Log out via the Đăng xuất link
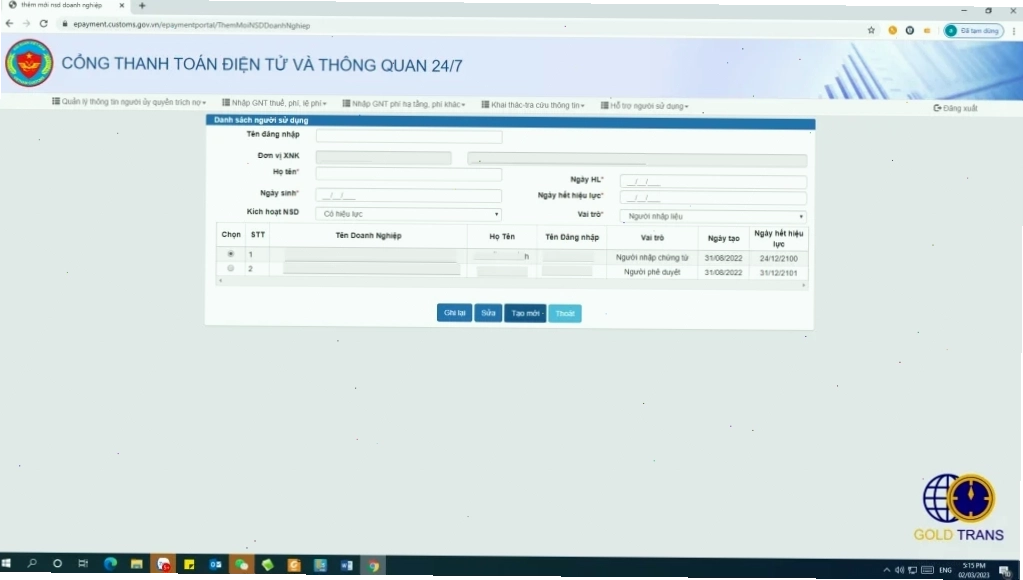The width and height of the screenshot is (1023, 580). click(x=955, y=108)
